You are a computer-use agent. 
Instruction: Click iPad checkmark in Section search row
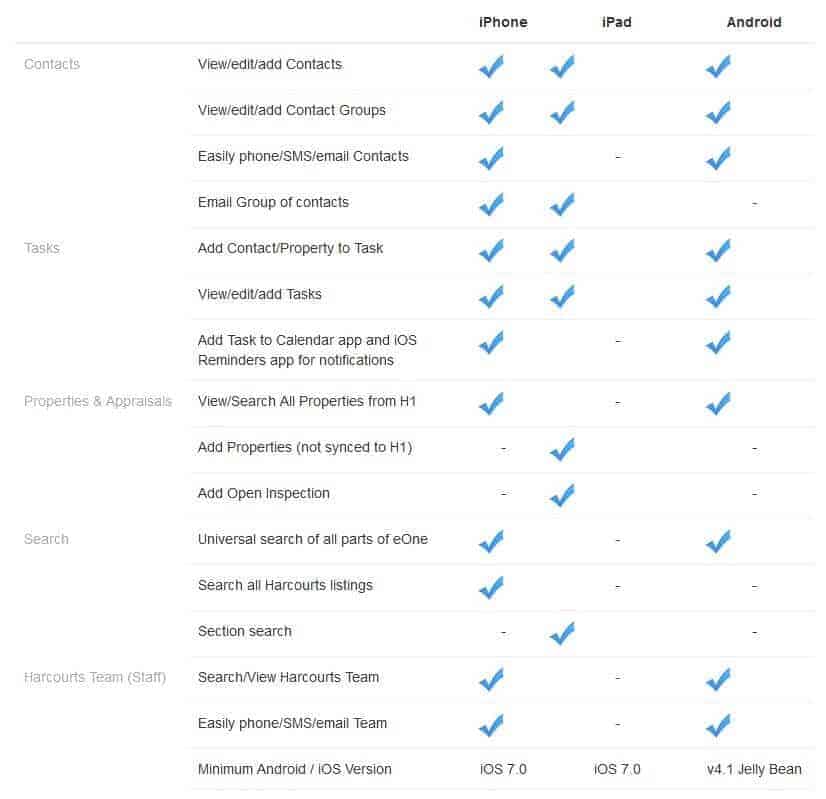562,633
